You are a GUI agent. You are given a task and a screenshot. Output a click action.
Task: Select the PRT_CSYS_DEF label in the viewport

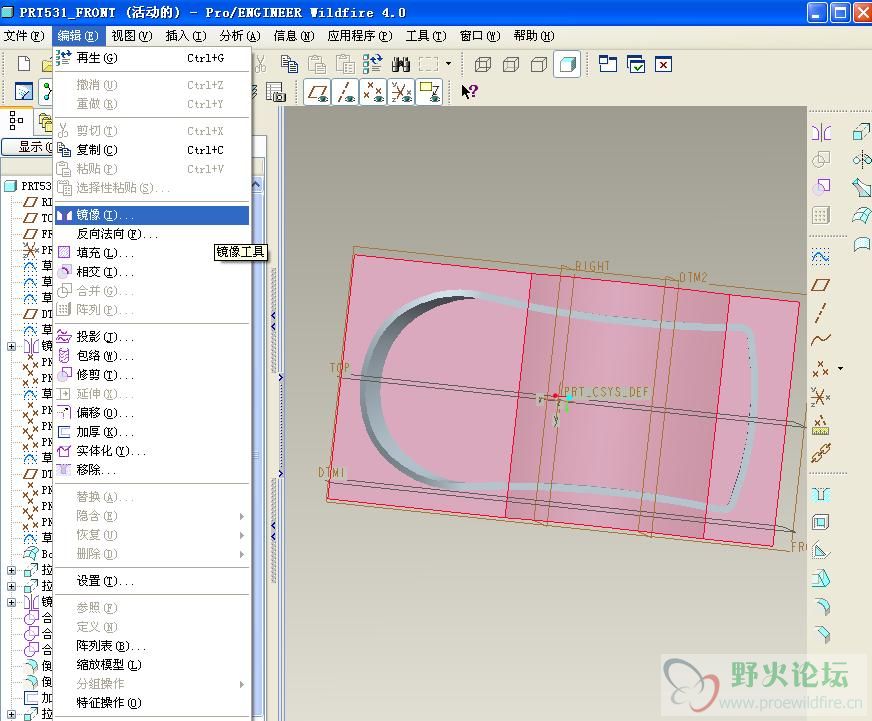click(x=606, y=392)
